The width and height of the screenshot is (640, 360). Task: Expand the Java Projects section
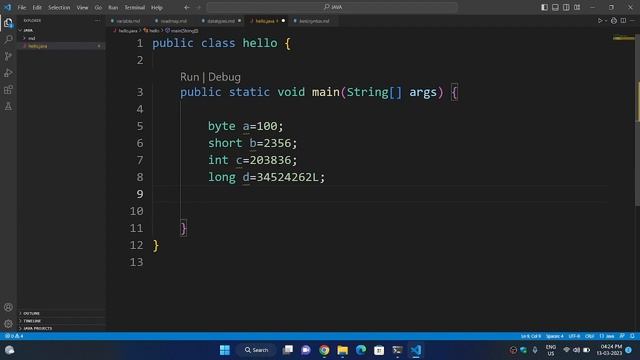click(x=61, y=329)
